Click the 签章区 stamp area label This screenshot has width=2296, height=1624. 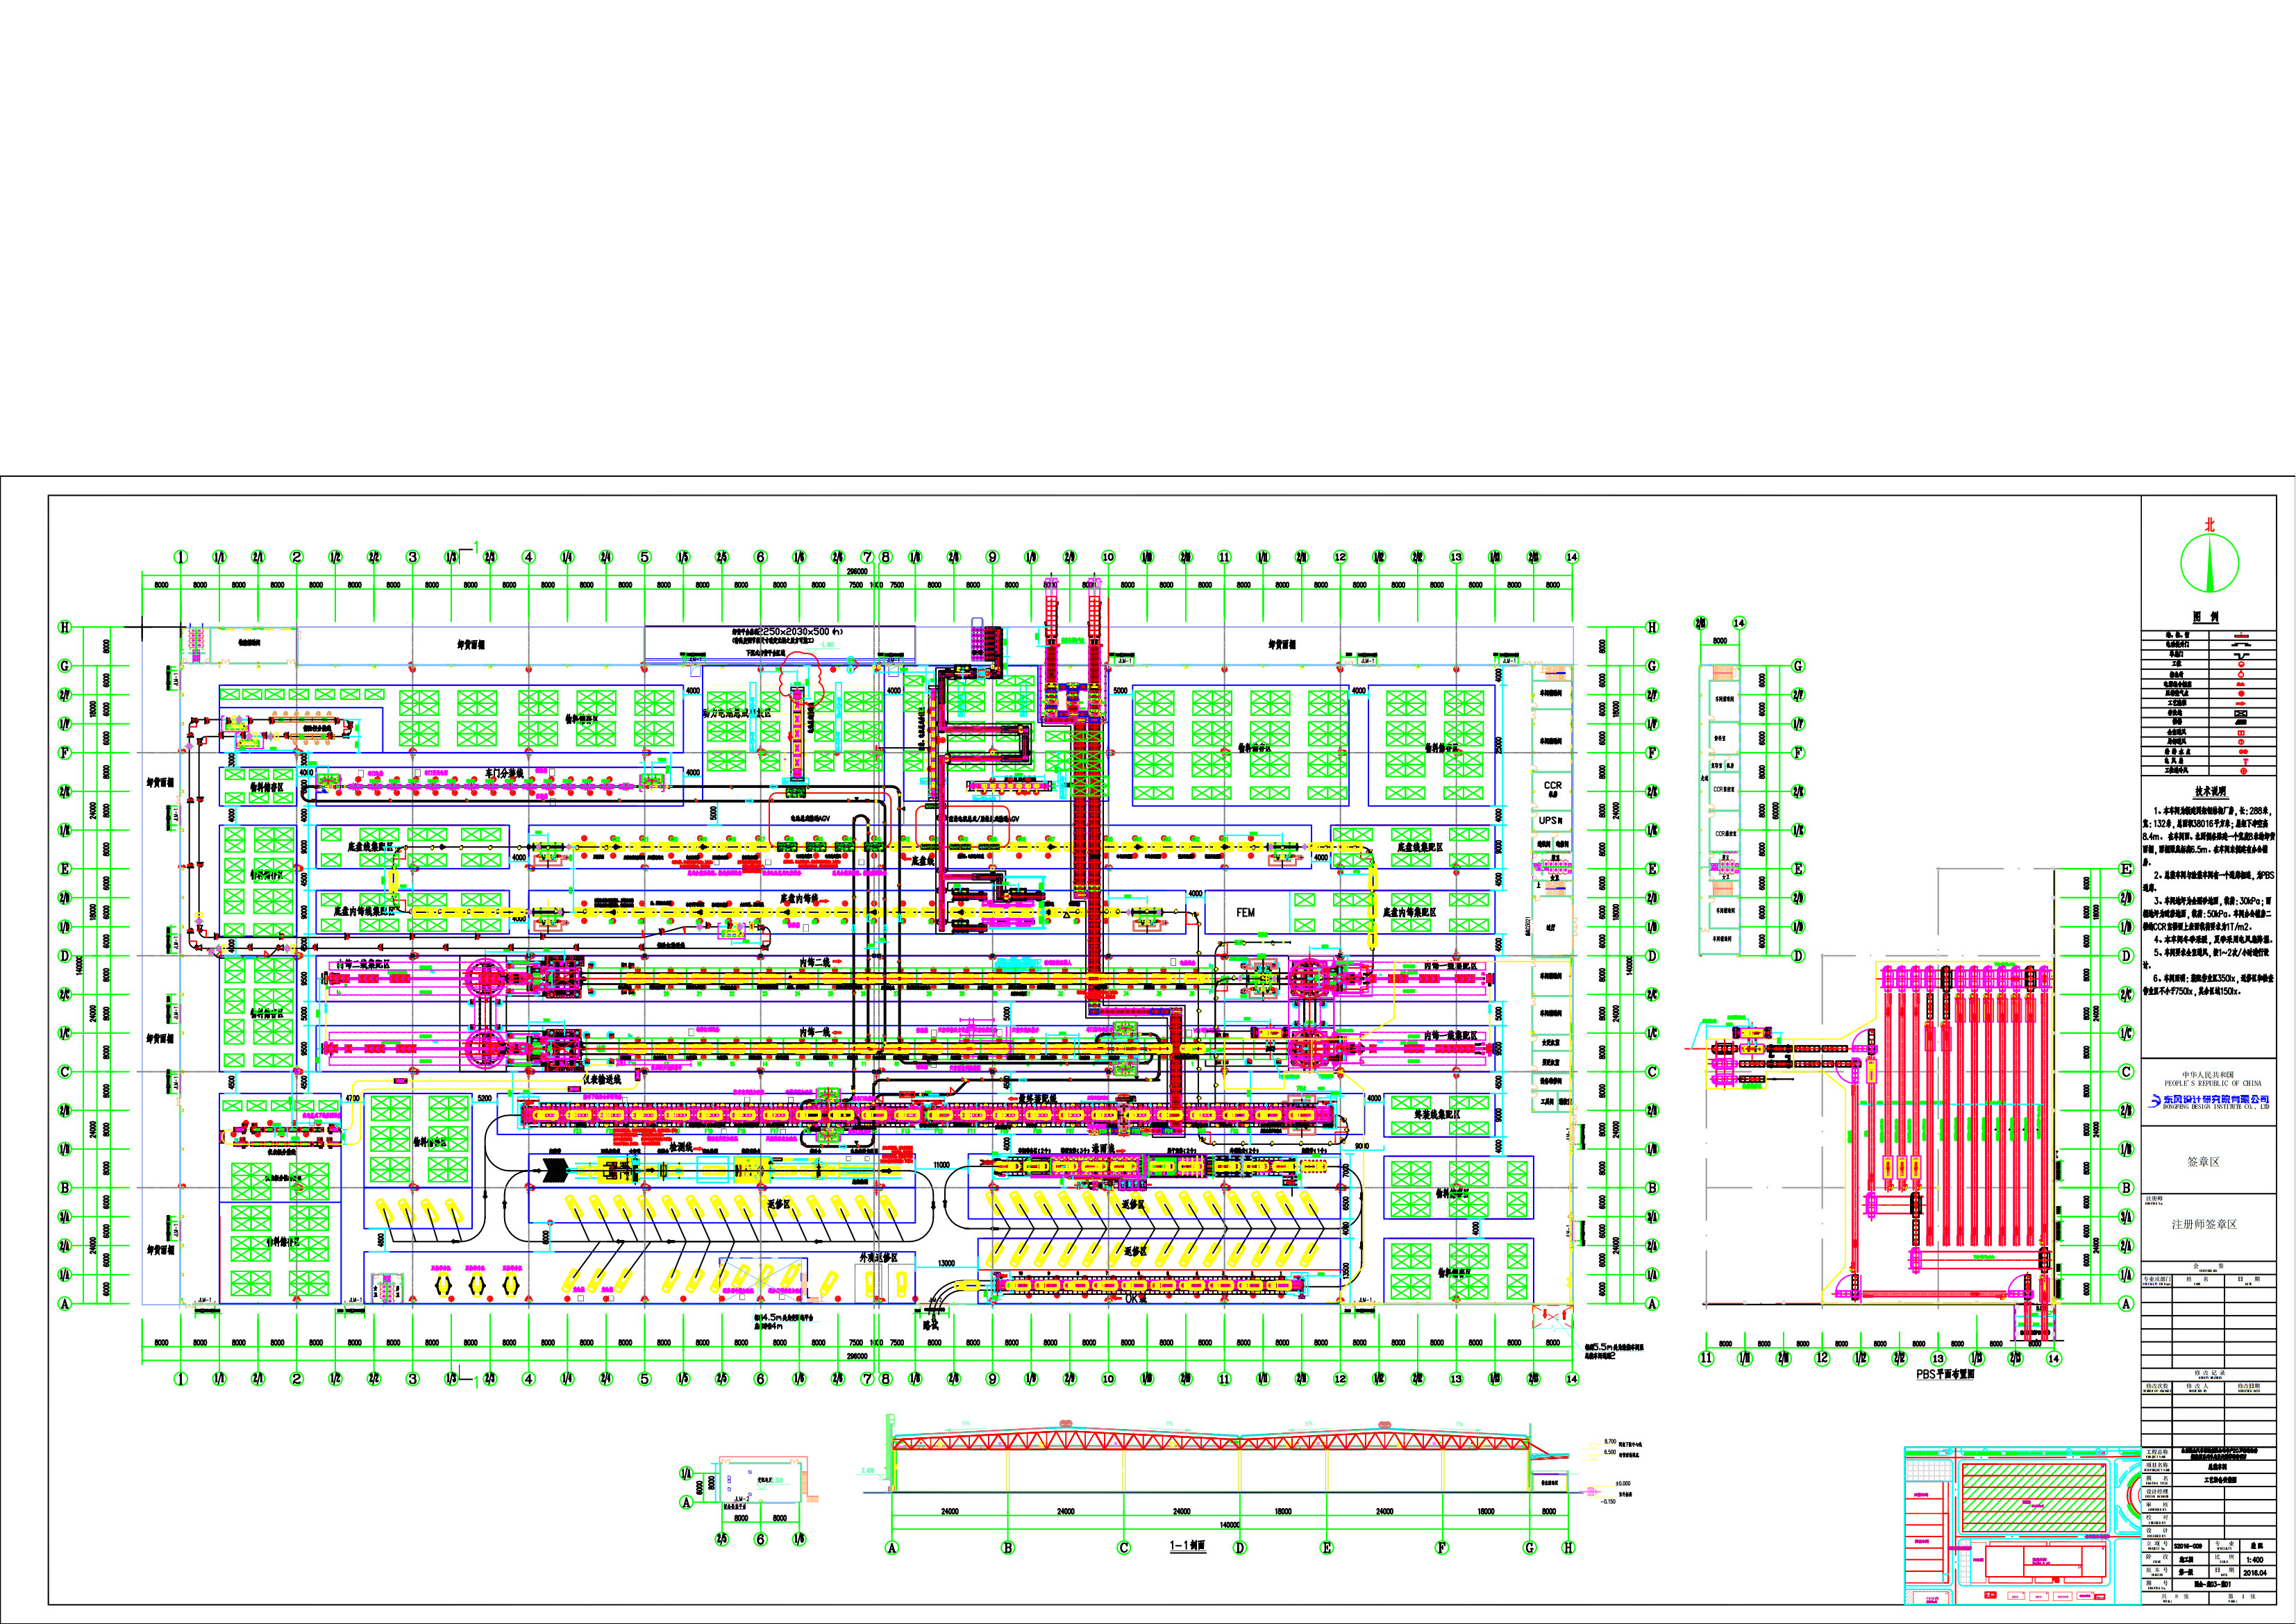(2203, 1162)
